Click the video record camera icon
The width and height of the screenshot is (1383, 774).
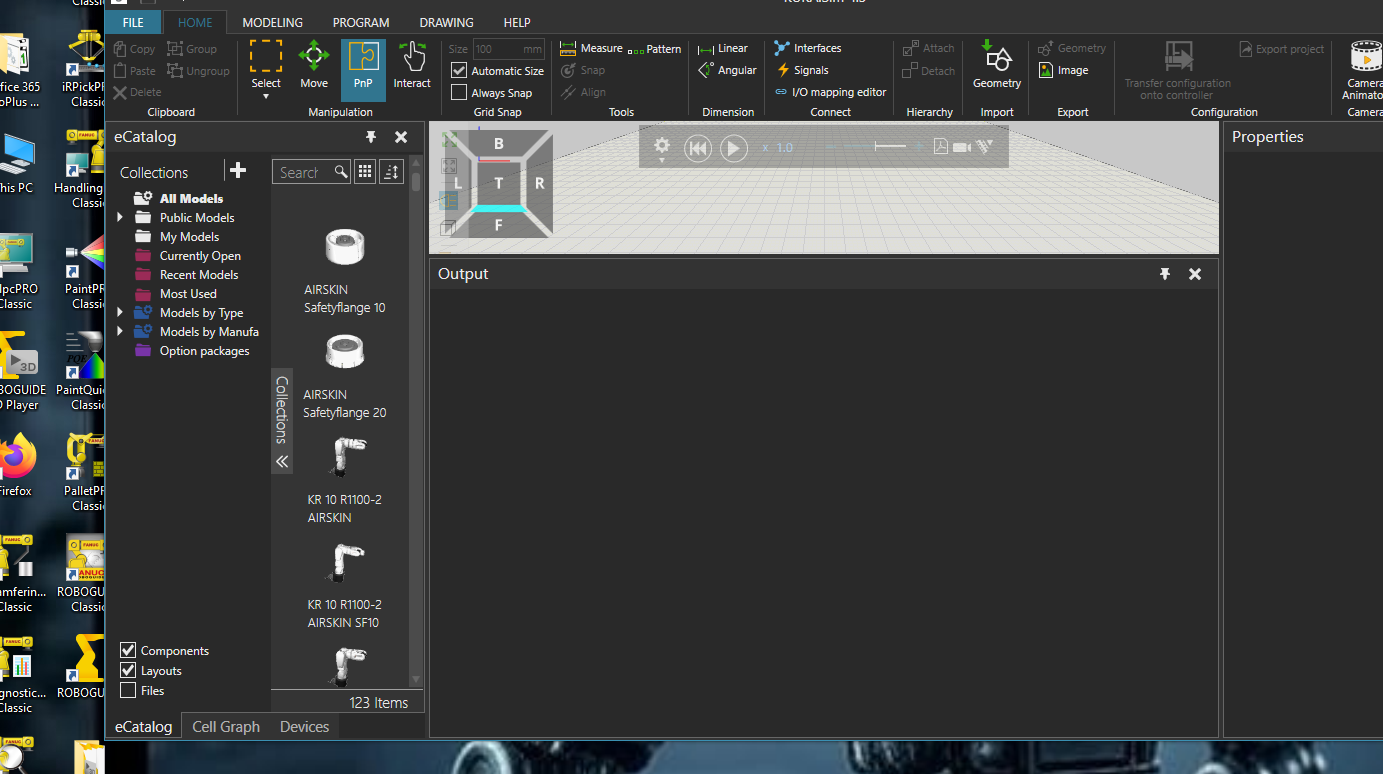962,147
